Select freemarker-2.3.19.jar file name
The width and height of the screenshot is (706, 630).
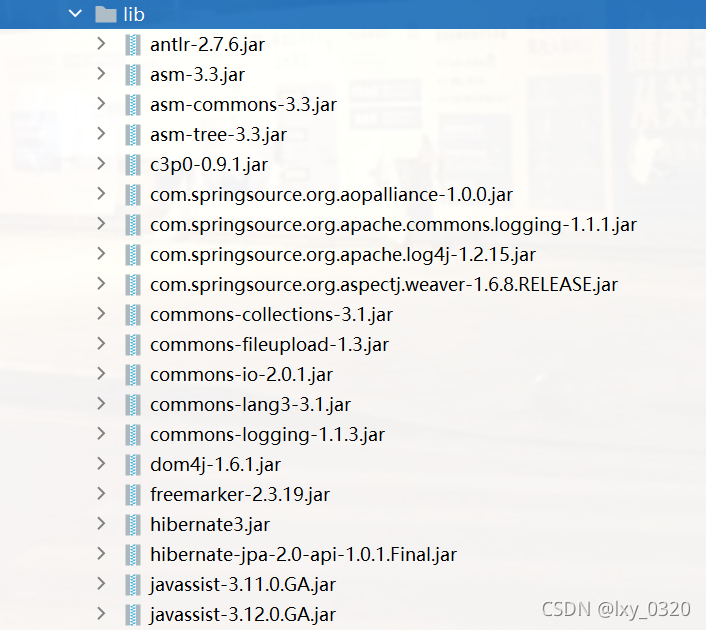point(240,494)
